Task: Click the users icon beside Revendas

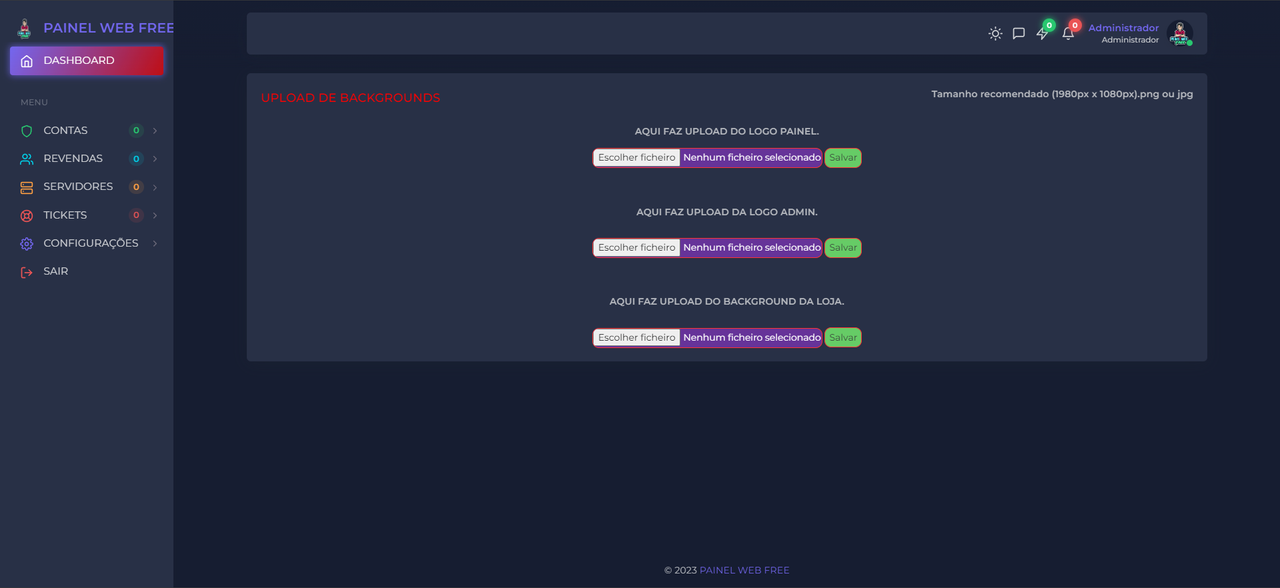Action: [x=27, y=159]
